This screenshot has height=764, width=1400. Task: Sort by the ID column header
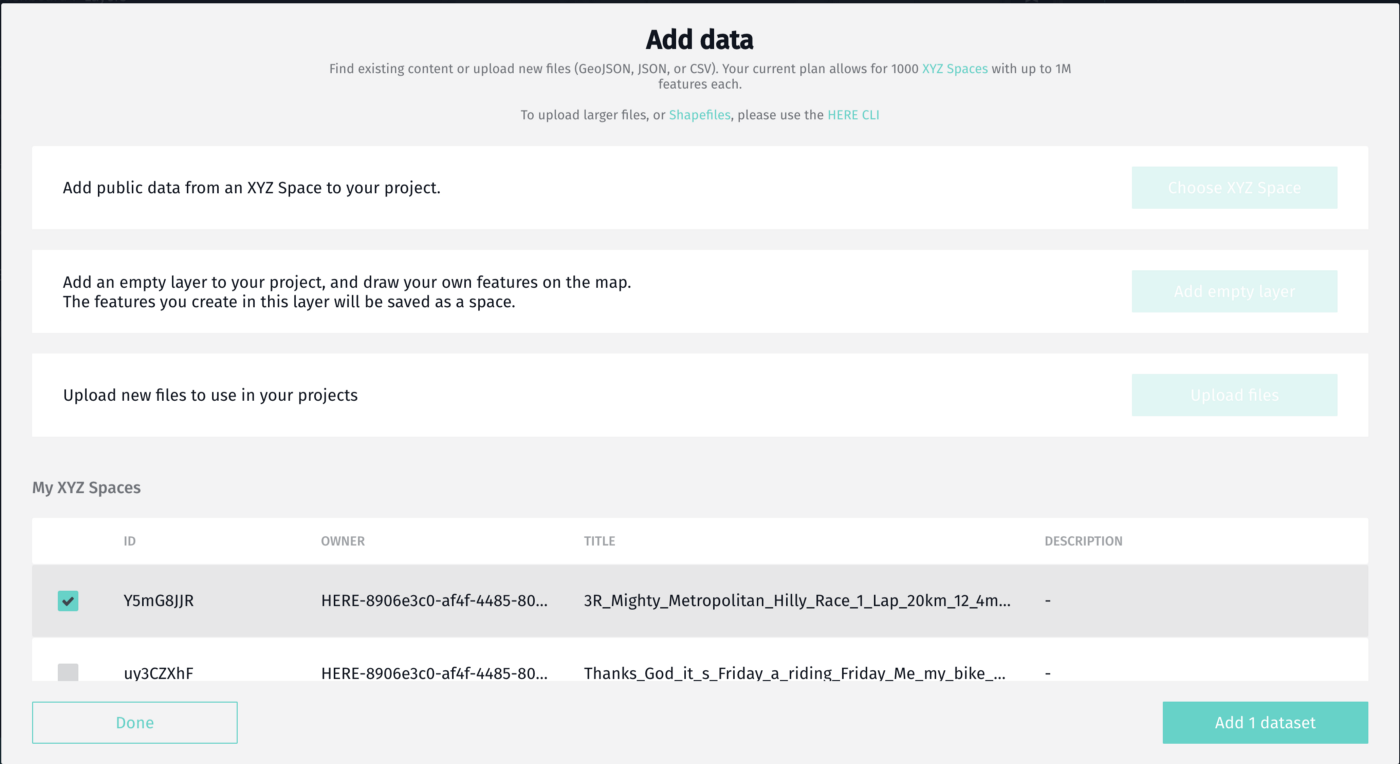(x=130, y=541)
